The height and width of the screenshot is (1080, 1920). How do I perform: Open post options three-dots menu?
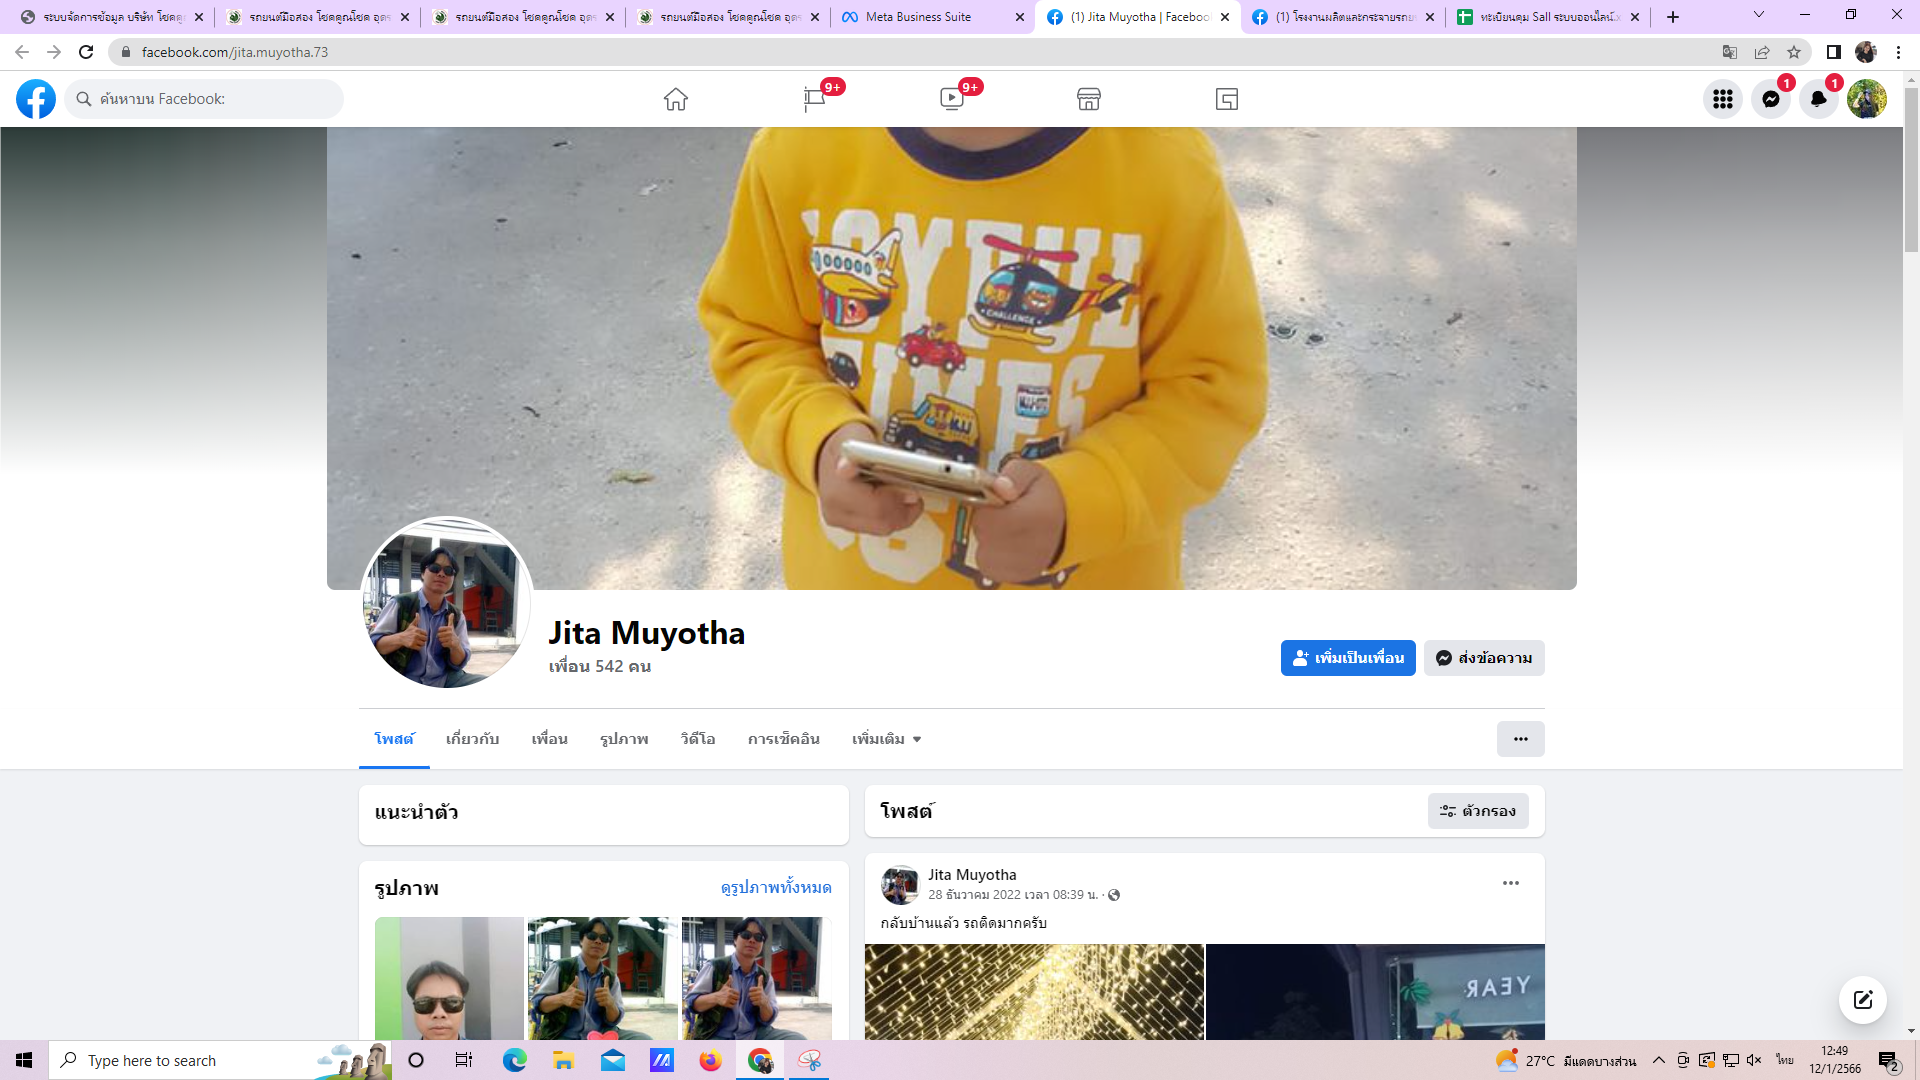(x=1510, y=883)
